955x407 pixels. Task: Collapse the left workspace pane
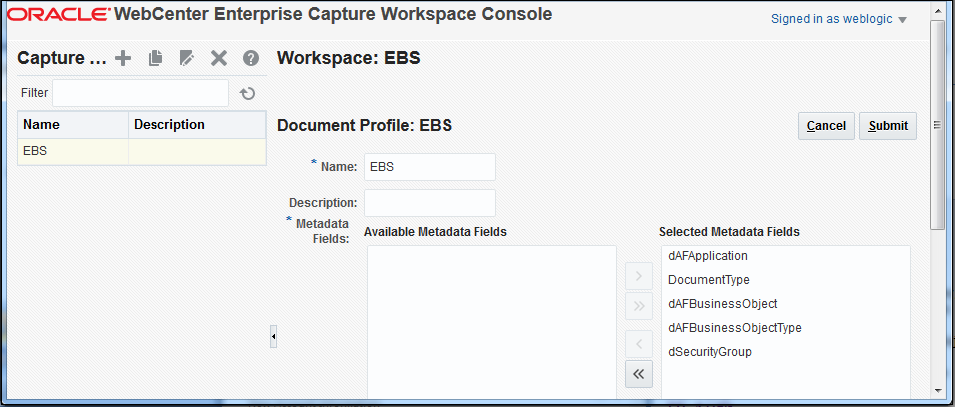(273, 336)
